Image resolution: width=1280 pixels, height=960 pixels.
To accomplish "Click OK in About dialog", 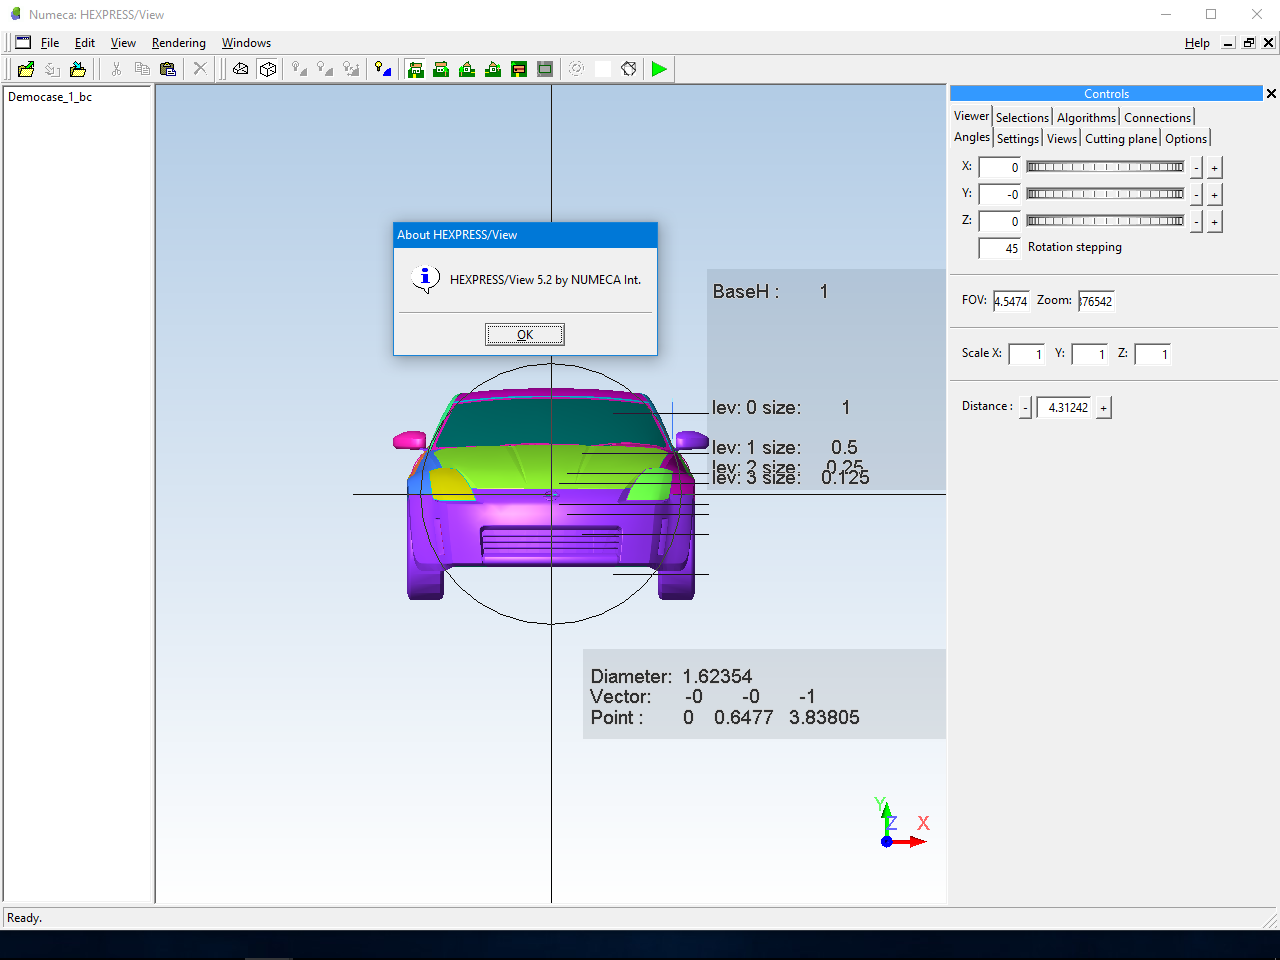I will coord(525,335).
